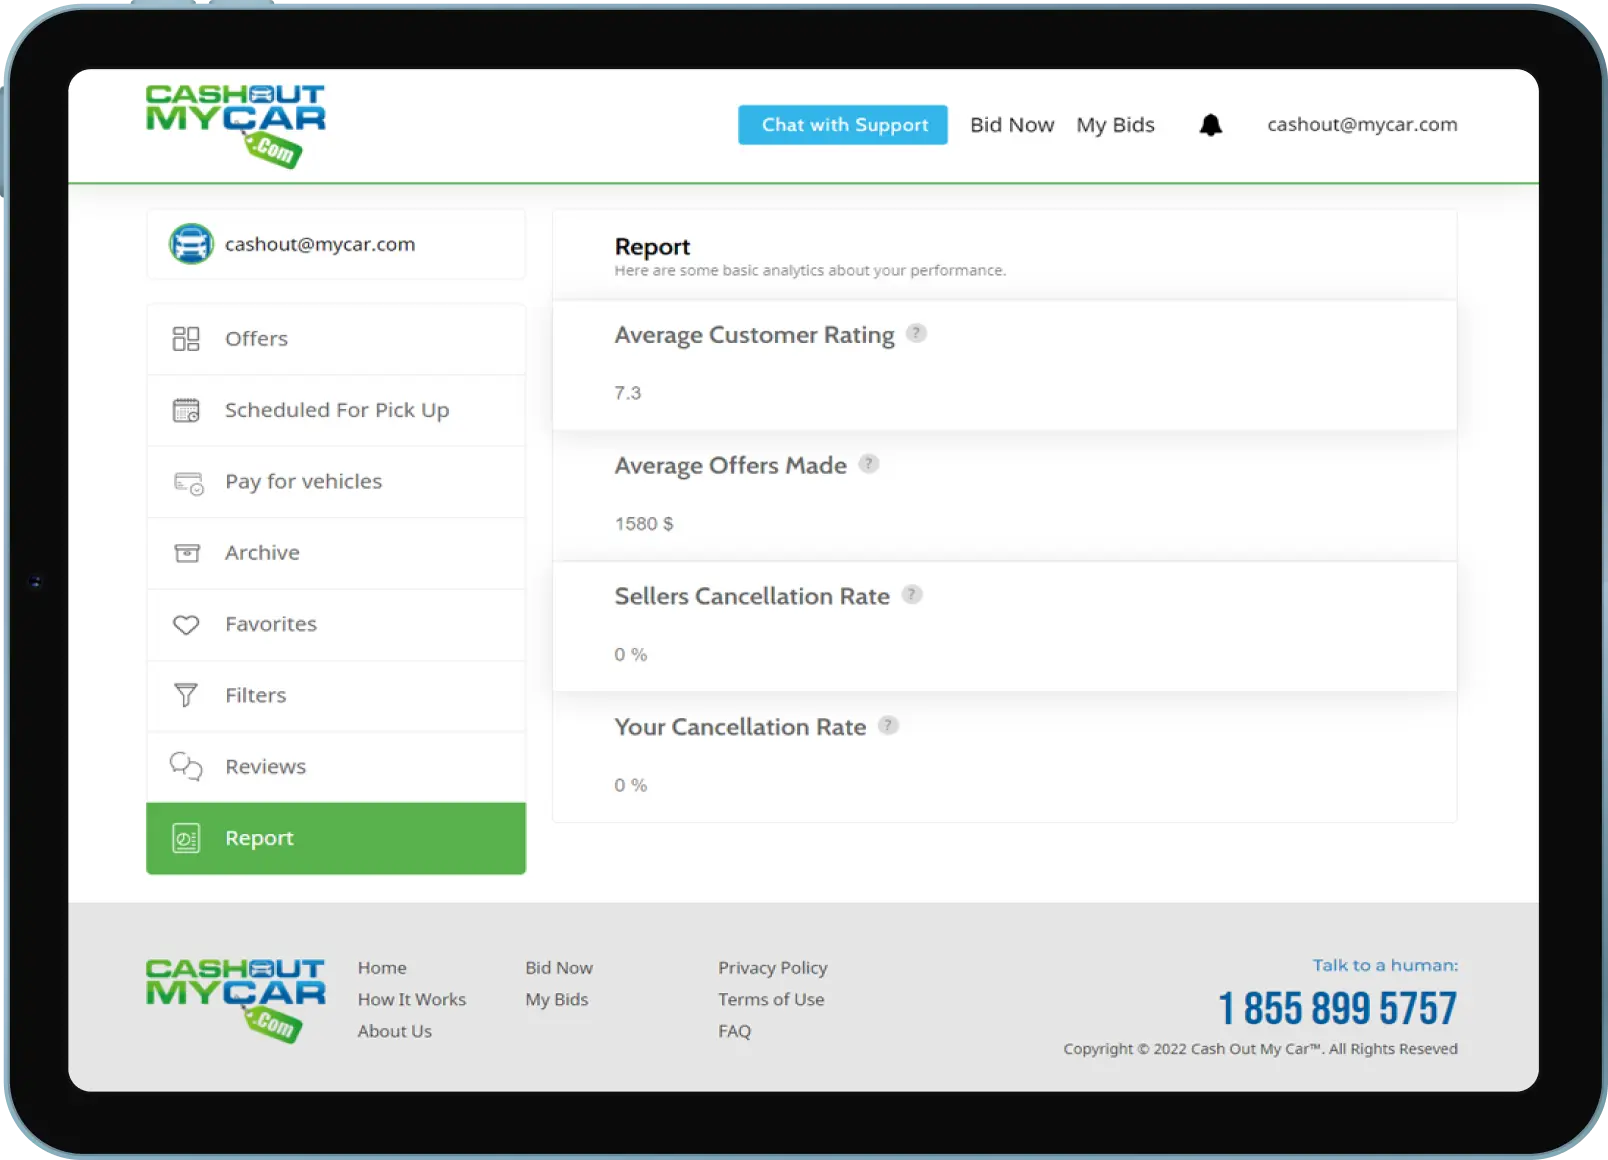This screenshot has height=1160, width=1608.
Task: Select the Report sidebar item
Action: coord(336,838)
